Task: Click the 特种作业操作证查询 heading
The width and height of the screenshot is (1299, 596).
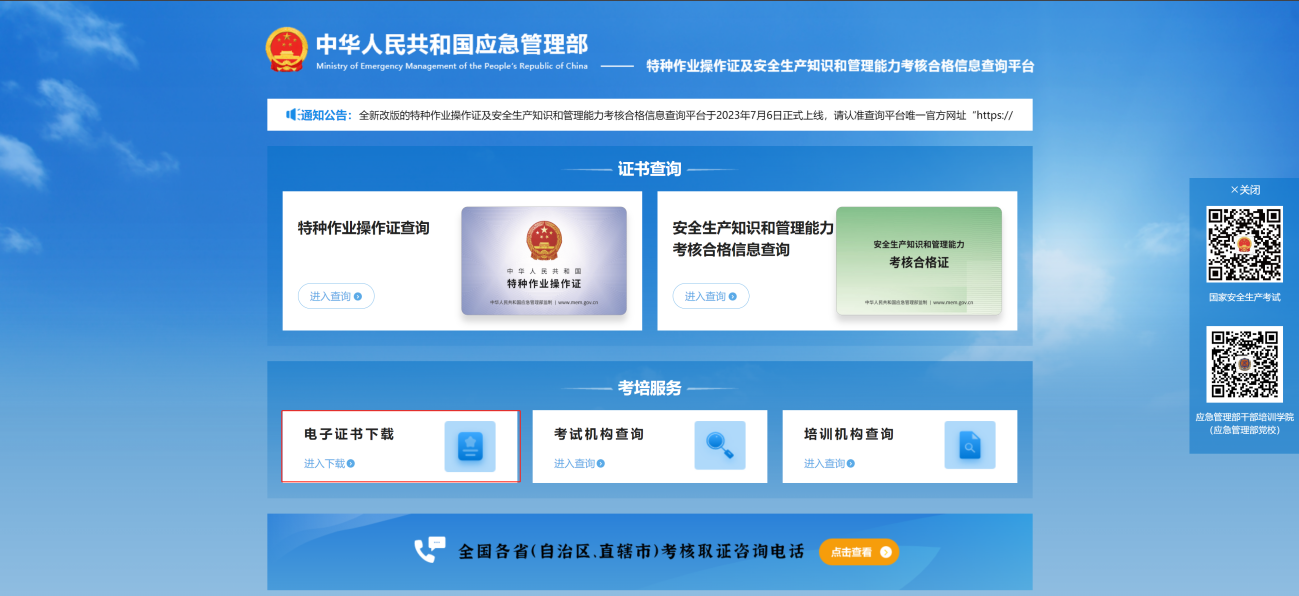Action: (x=364, y=228)
